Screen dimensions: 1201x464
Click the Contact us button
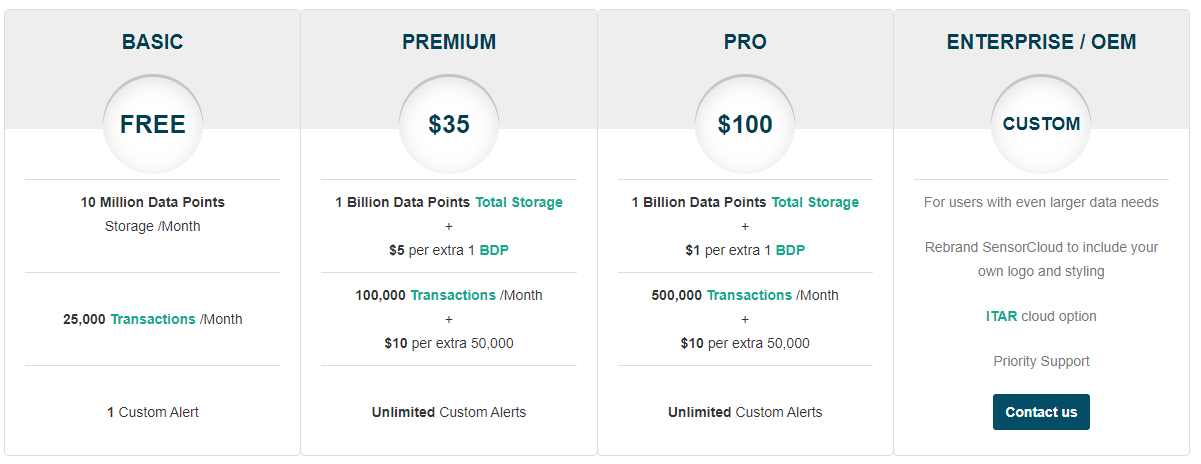[1041, 412]
